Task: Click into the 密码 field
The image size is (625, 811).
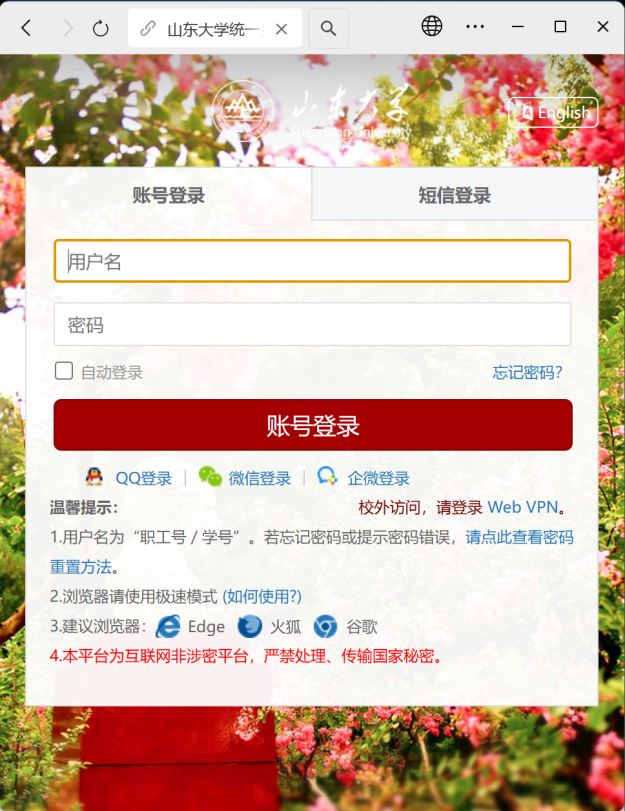Action: point(312,324)
